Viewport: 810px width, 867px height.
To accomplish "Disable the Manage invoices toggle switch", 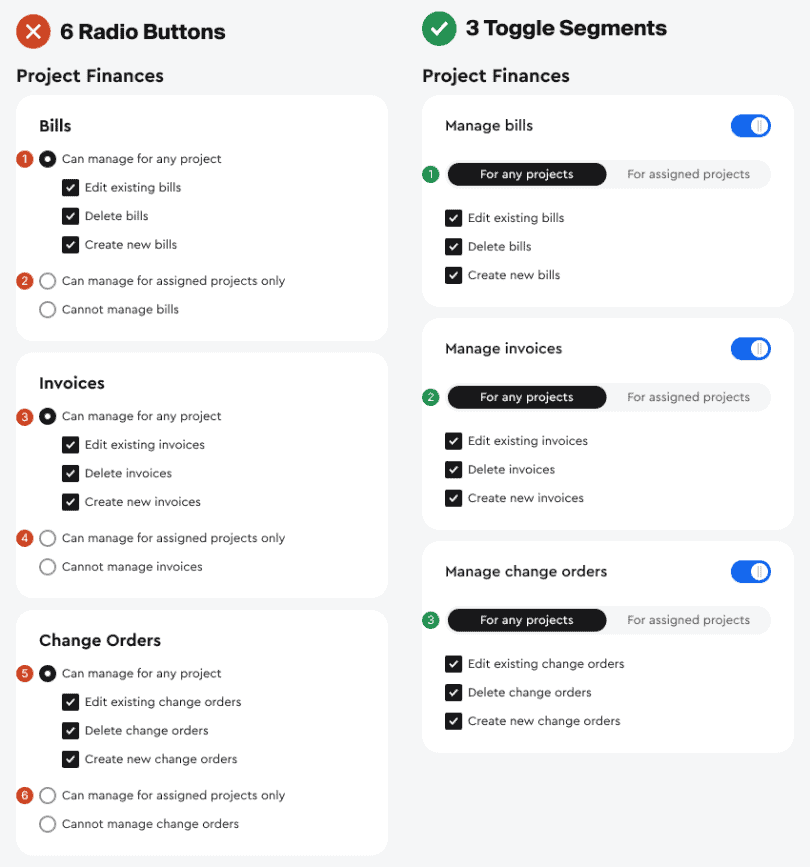I will click(750, 349).
